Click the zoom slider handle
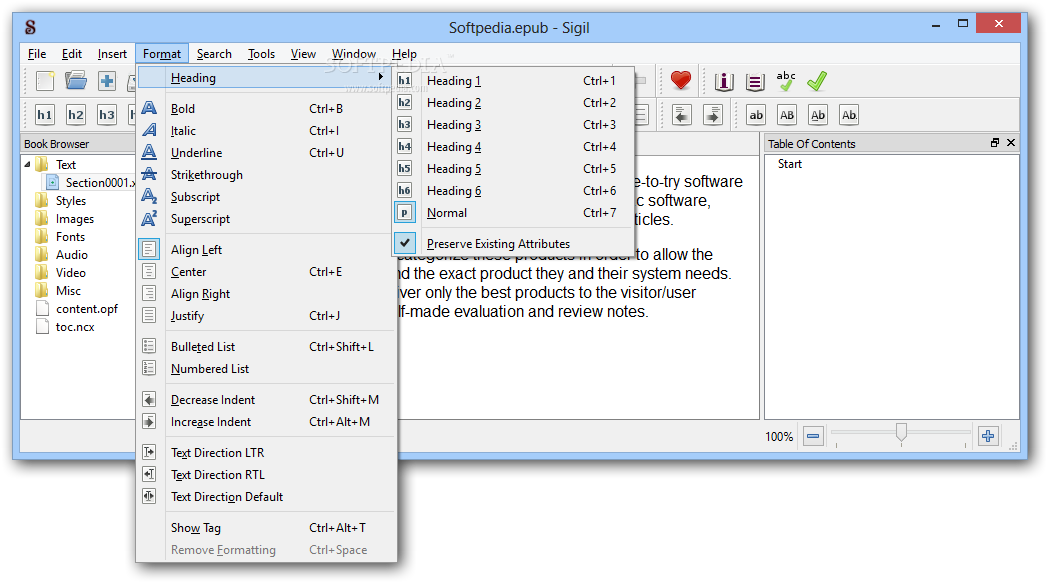Screen dimensions: 1048x583 [901, 433]
